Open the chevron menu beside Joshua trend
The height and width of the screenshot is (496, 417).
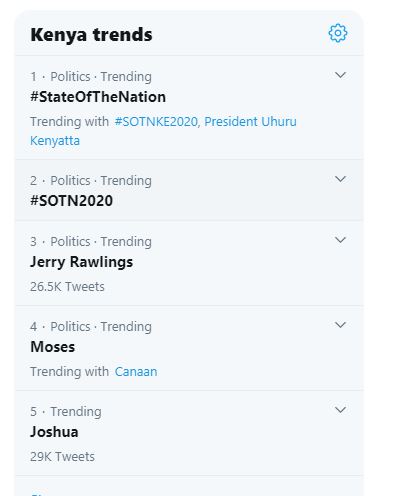[340, 410]
